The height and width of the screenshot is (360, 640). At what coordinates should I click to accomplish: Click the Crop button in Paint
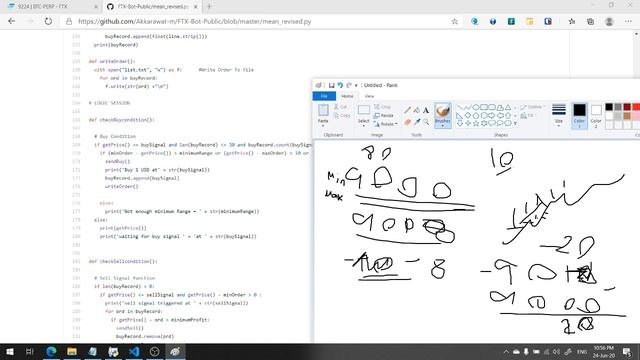pos(382,107)
